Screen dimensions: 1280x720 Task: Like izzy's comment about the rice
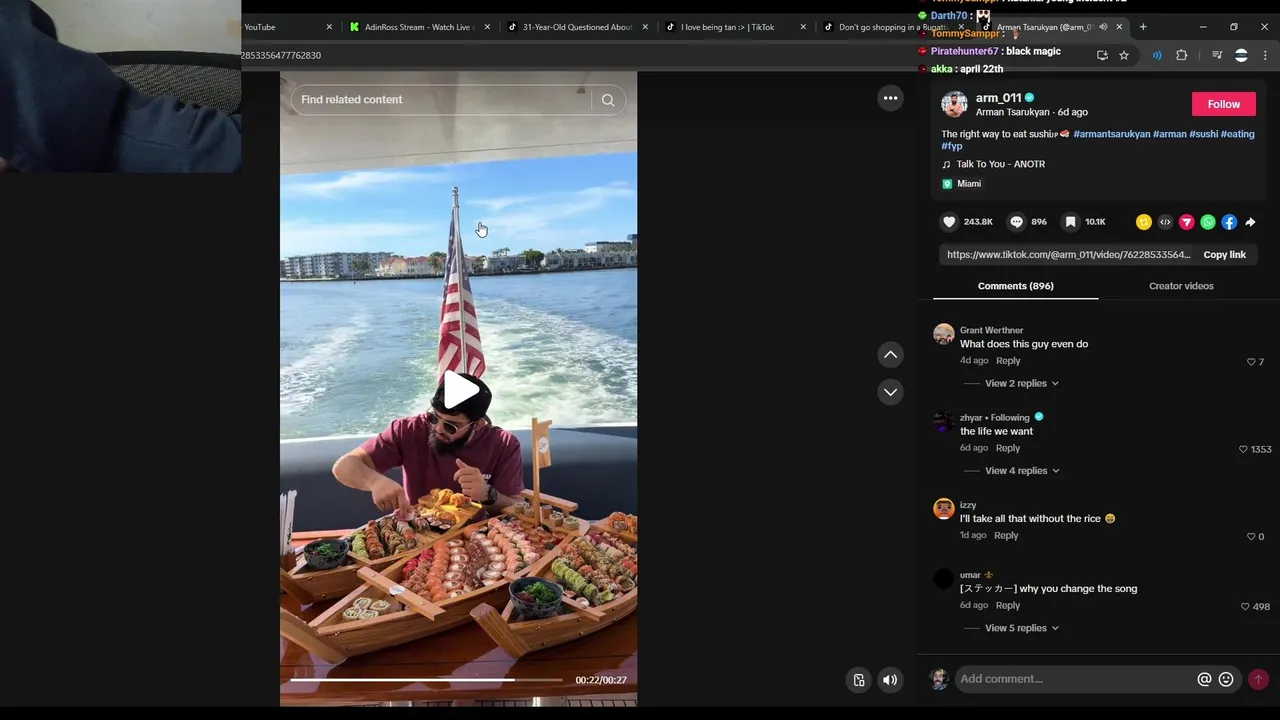[x=1251, y=537]
